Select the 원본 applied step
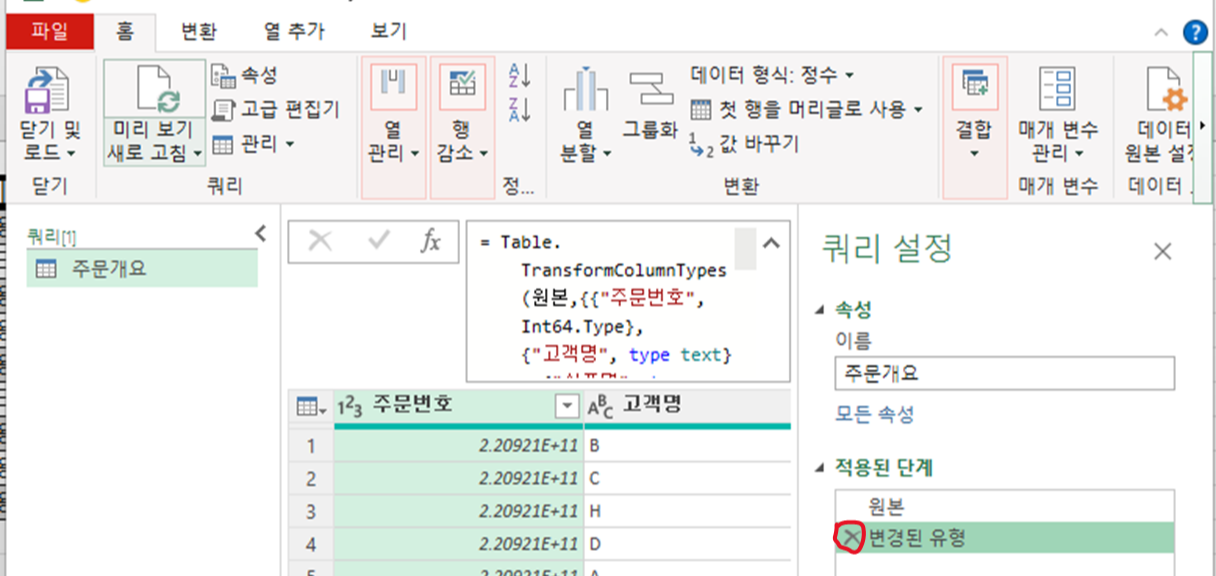 coord(1005,506)
